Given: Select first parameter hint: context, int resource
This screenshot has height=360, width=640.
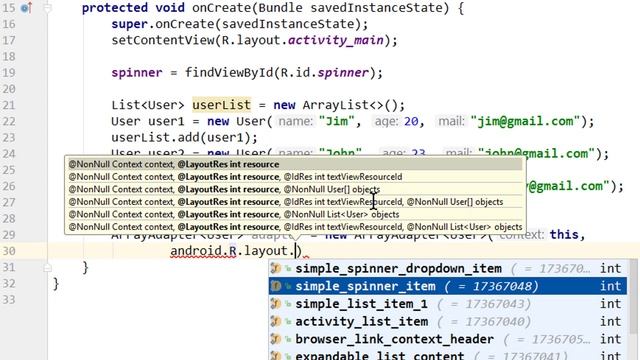Looking at the screenshot, I should pos(295,164).
